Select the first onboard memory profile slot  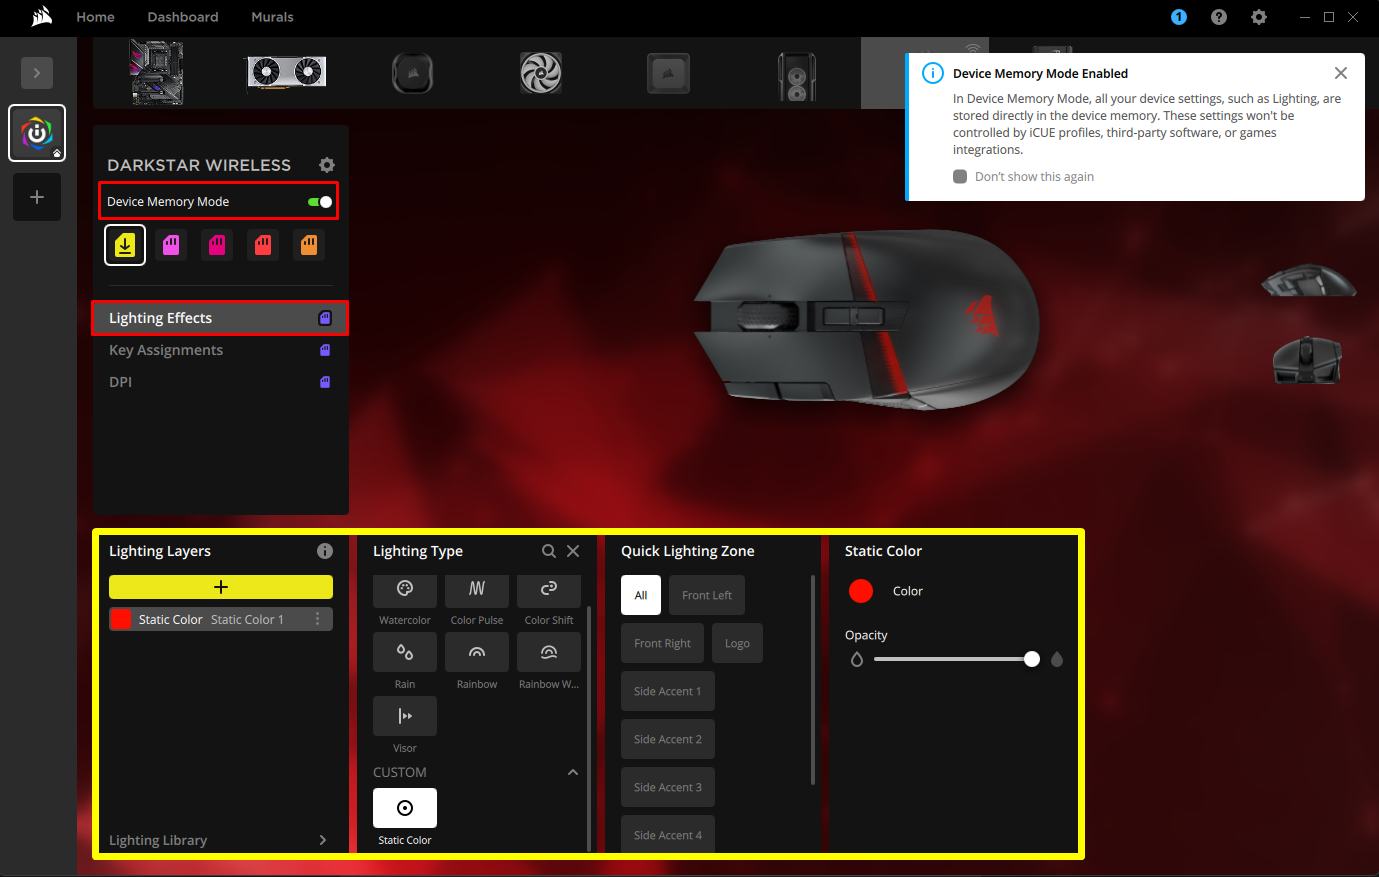[125, 244]
